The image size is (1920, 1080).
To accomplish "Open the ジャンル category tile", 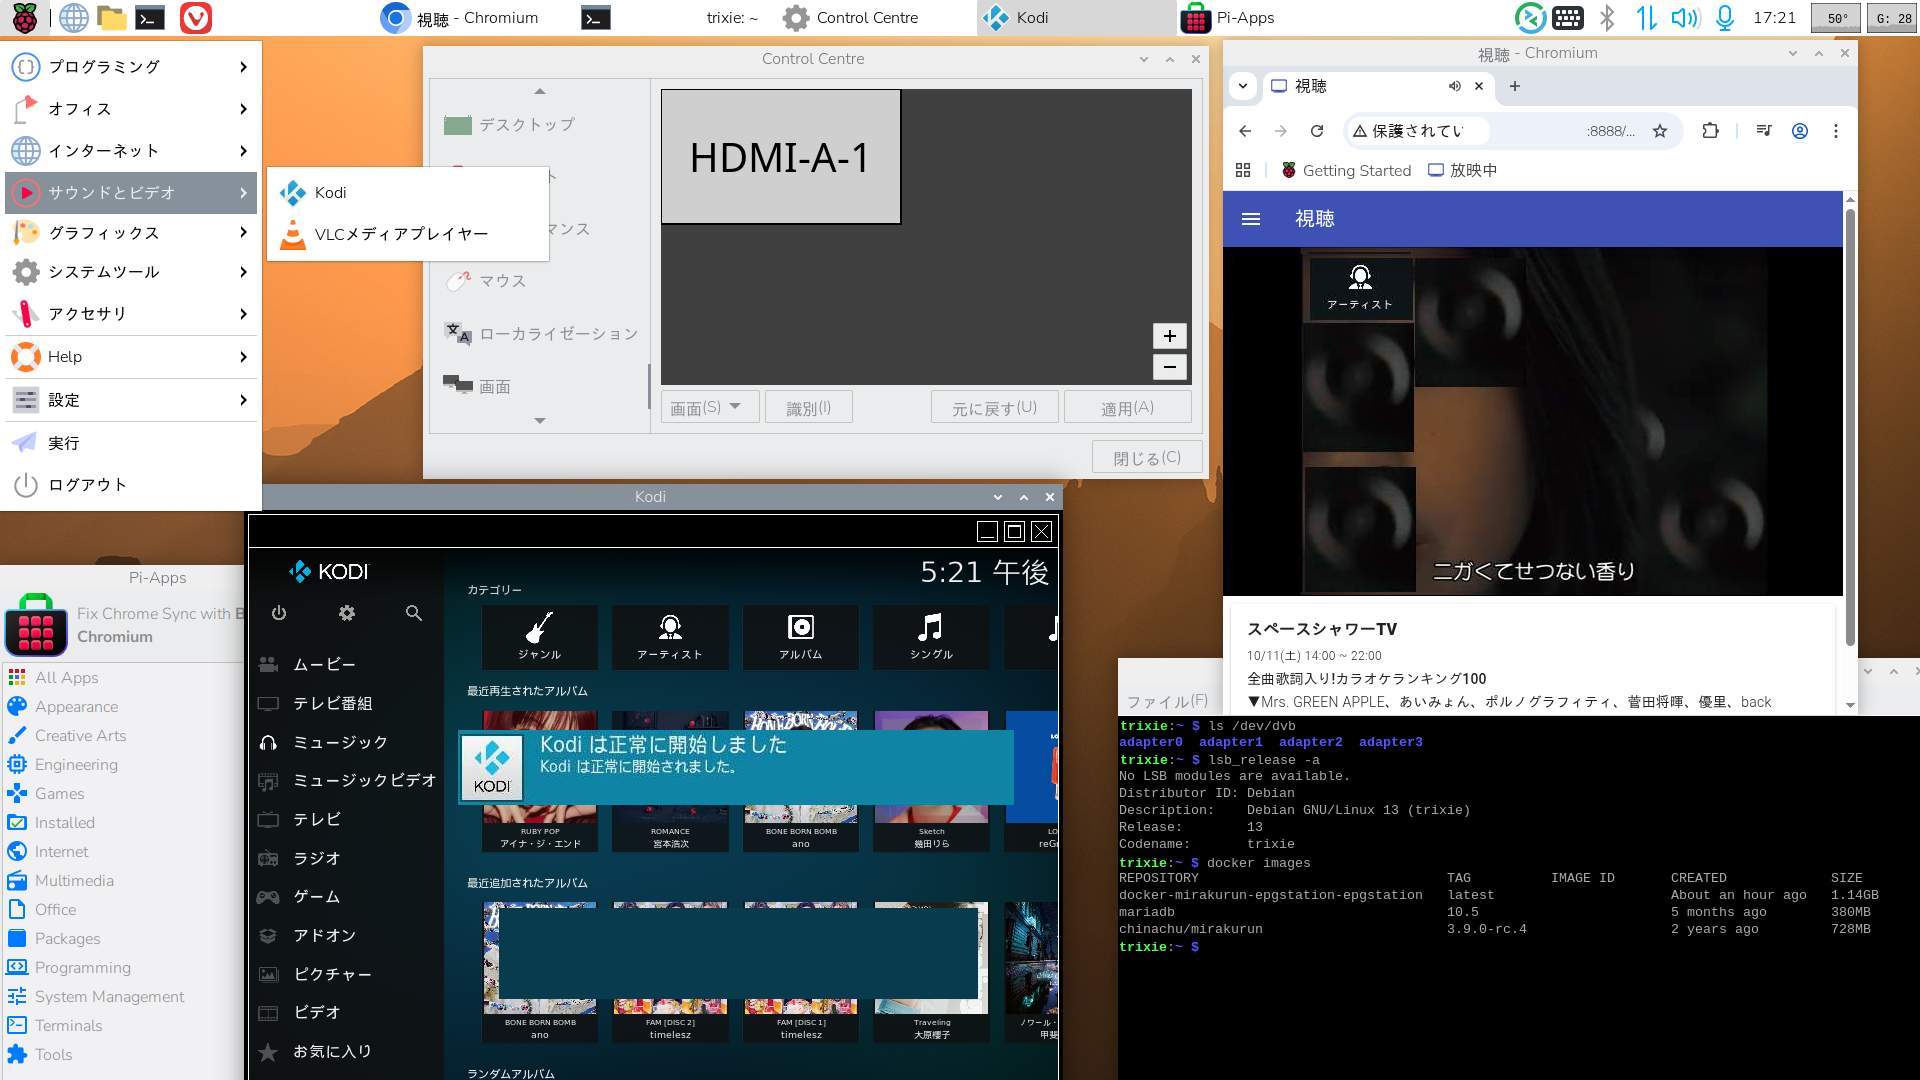I will pyautogui.click(x=540, y=636).
